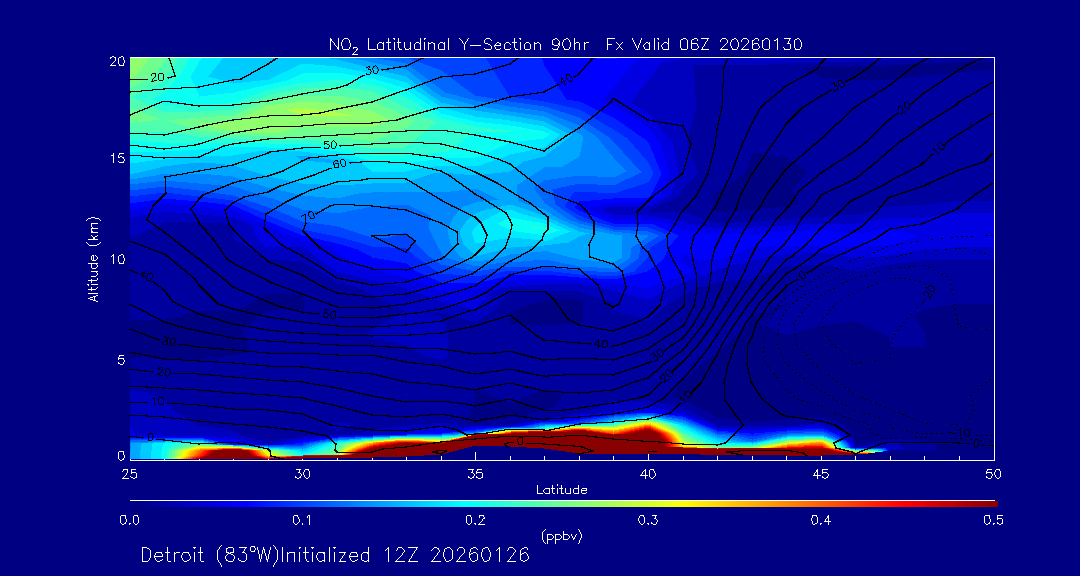Click the "(ppbv)" units label
Screen dimensions: 1080x576
[561, 537]
